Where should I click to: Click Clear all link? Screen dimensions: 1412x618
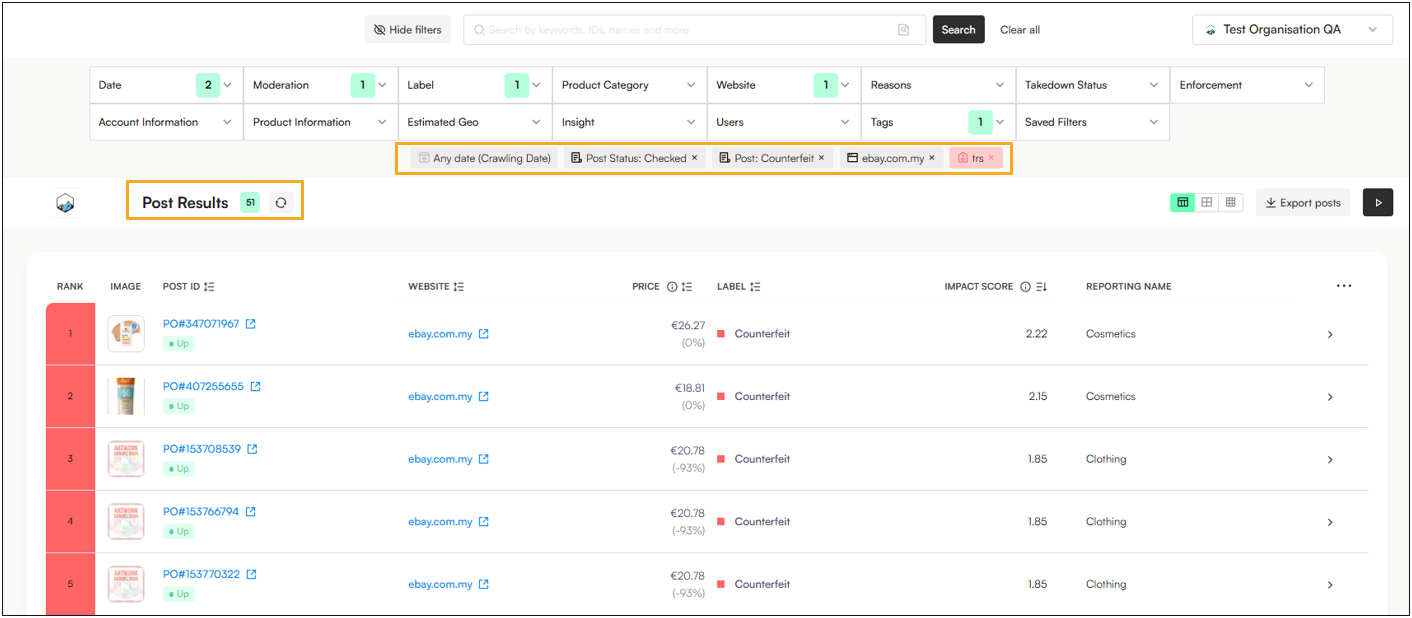1020,30
